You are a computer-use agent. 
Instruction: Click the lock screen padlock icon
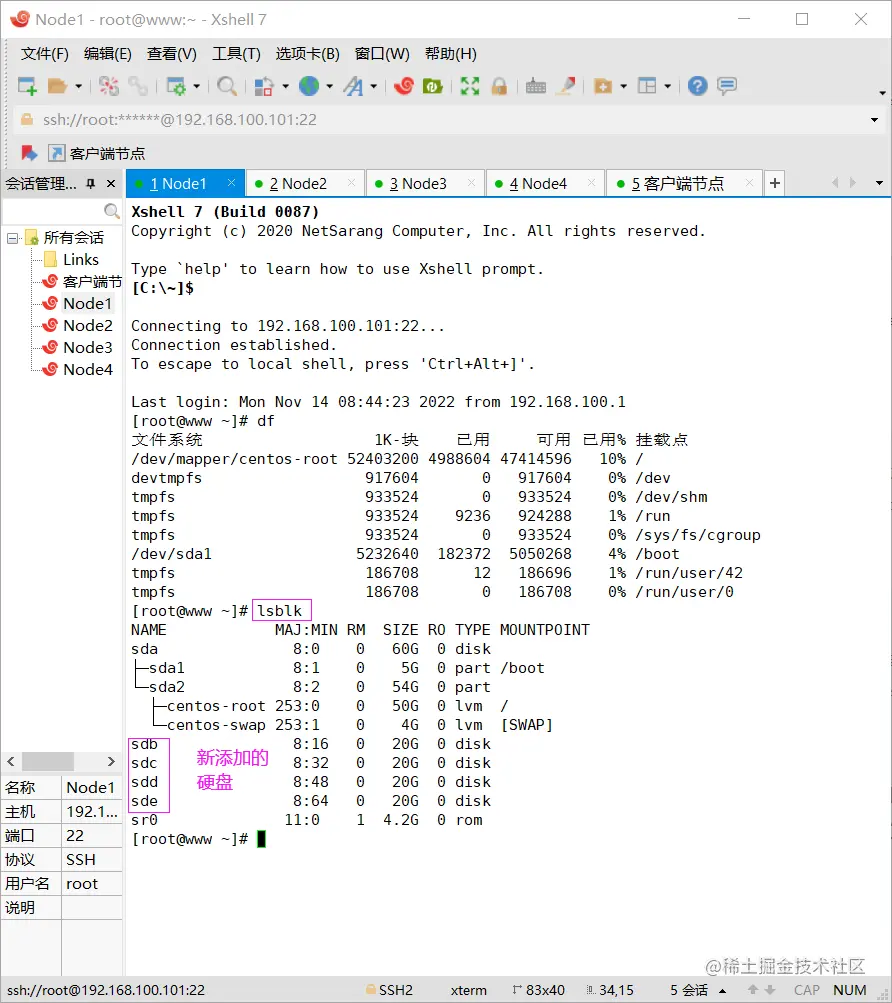(499, 86)
